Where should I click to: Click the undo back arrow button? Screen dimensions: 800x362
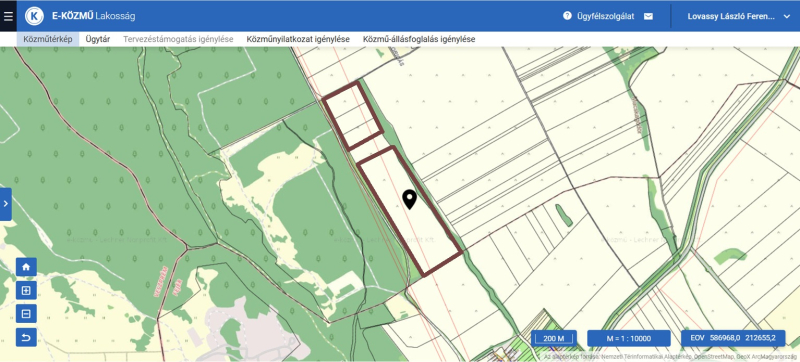(26, 337)
